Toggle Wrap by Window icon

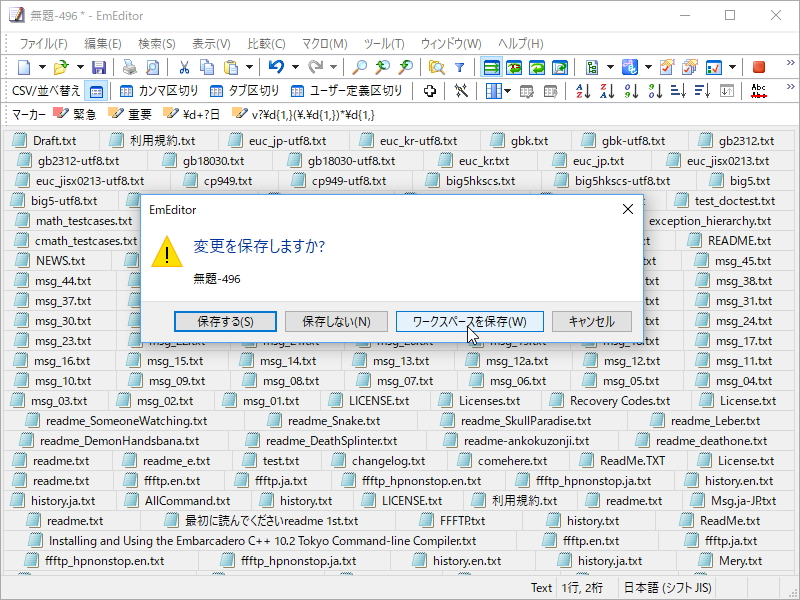point(537,67)
